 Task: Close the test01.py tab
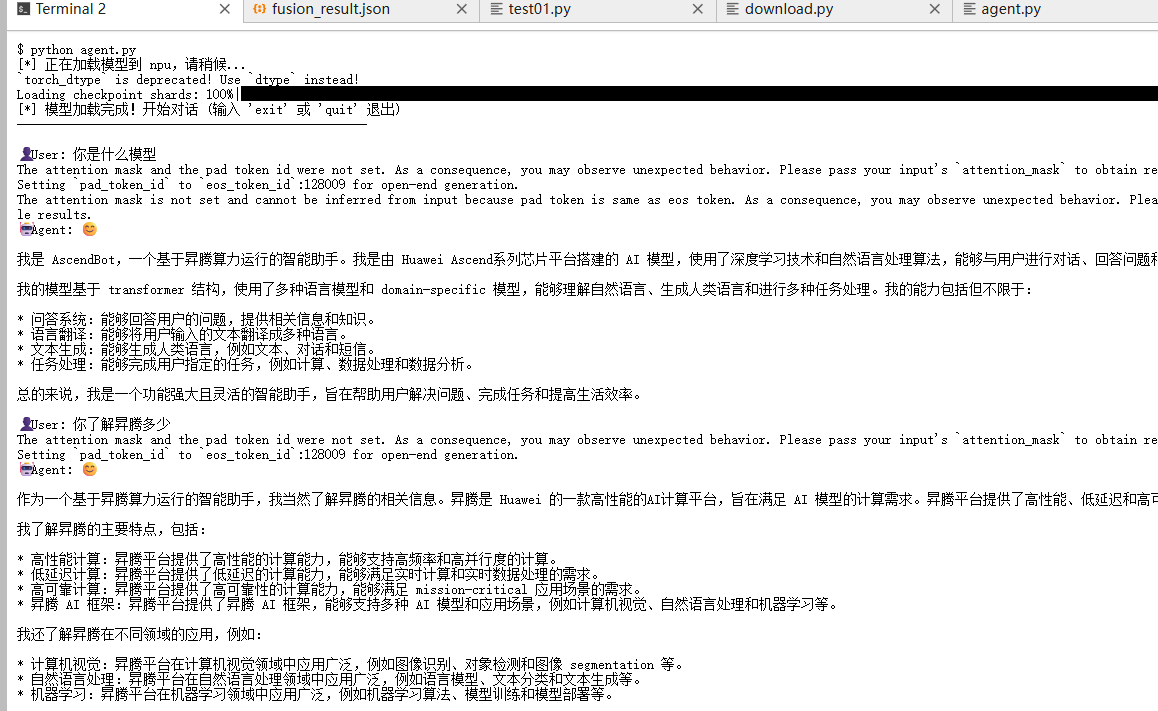698,10
